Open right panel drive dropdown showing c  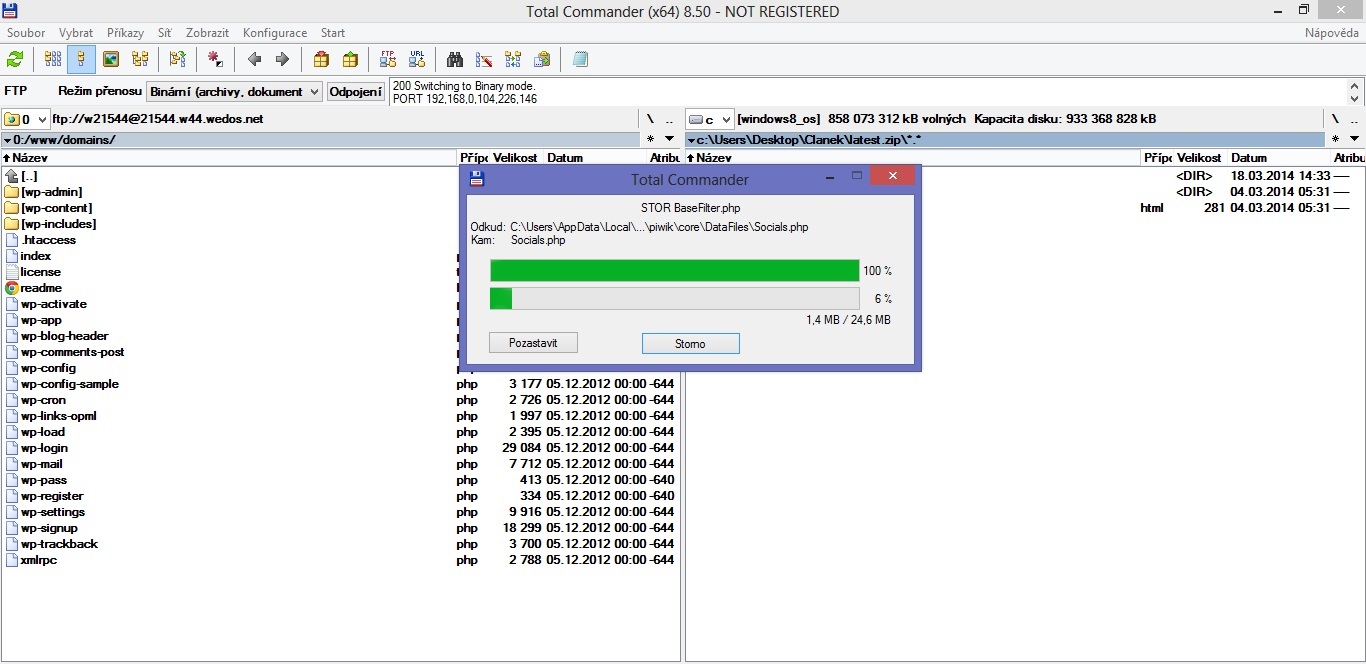pos(710,119)
